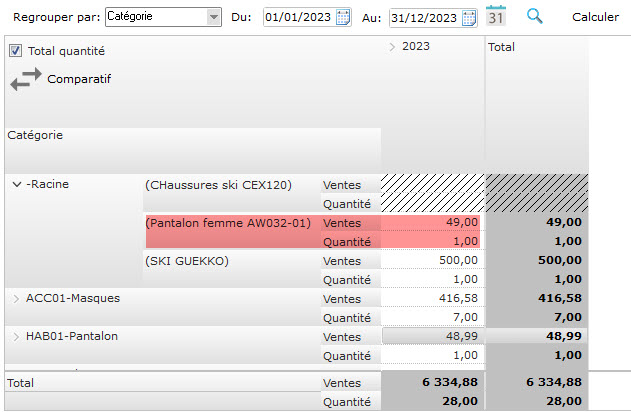Viewport: 631px width, 412px height.
Task: Click the Comparatif label
Action: tap(79, 79)
